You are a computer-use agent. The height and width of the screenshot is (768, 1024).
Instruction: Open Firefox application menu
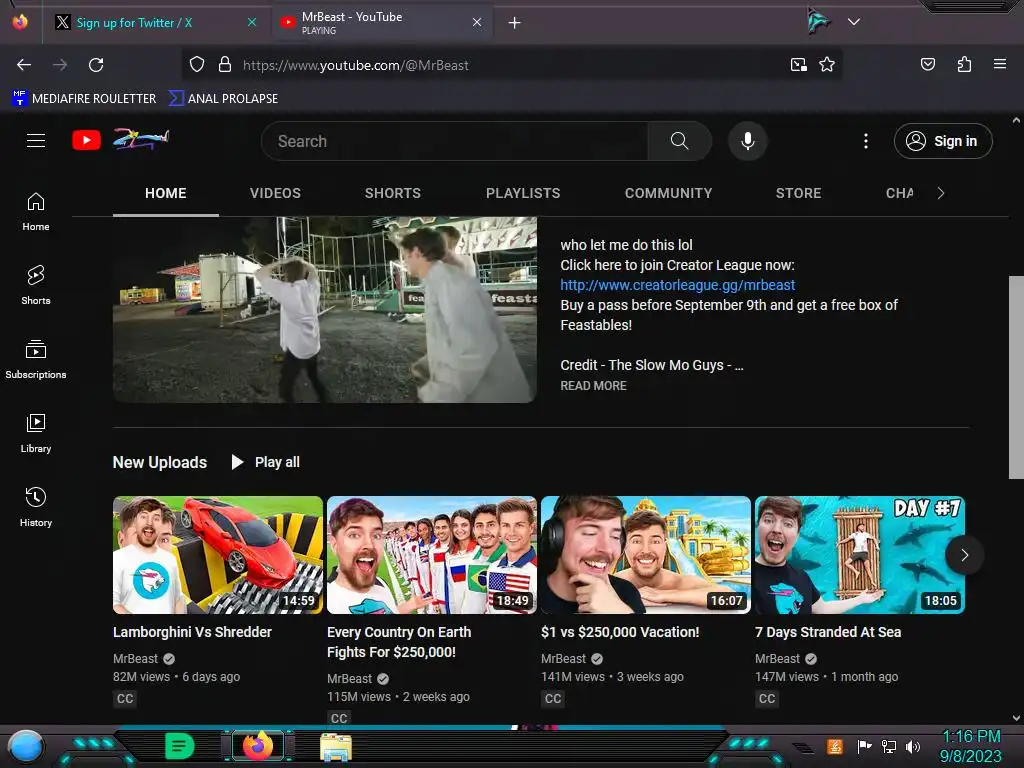tap(1000, 64)
